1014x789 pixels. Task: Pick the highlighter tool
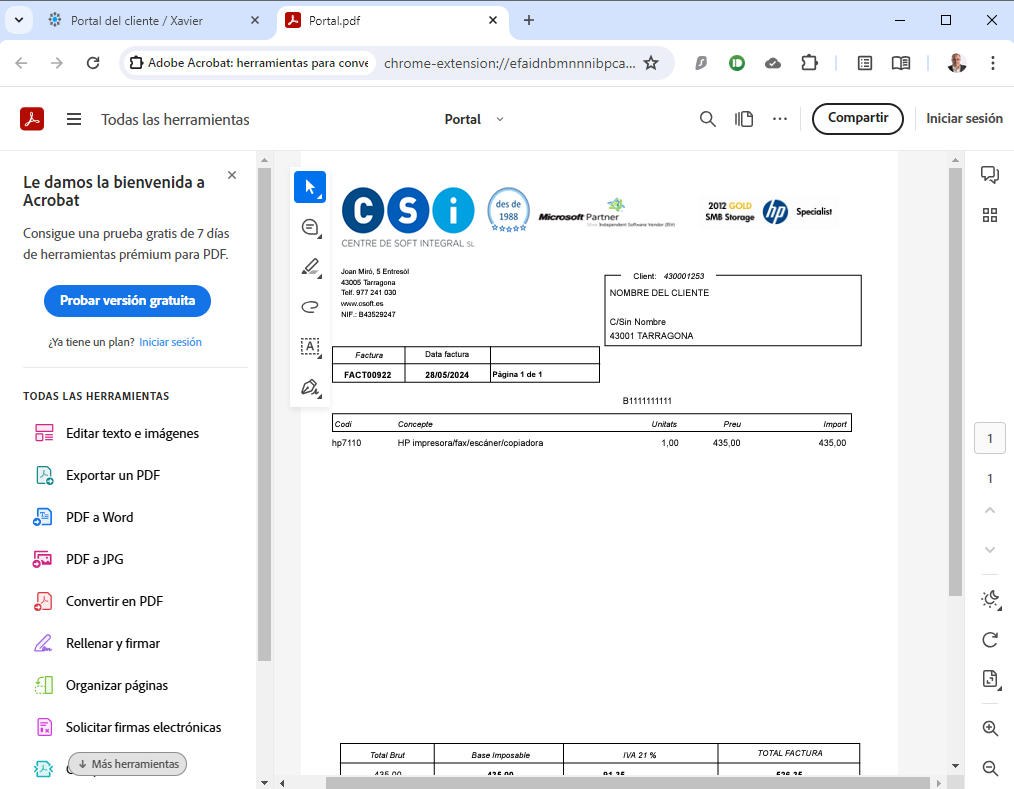[x=310, y=267]
